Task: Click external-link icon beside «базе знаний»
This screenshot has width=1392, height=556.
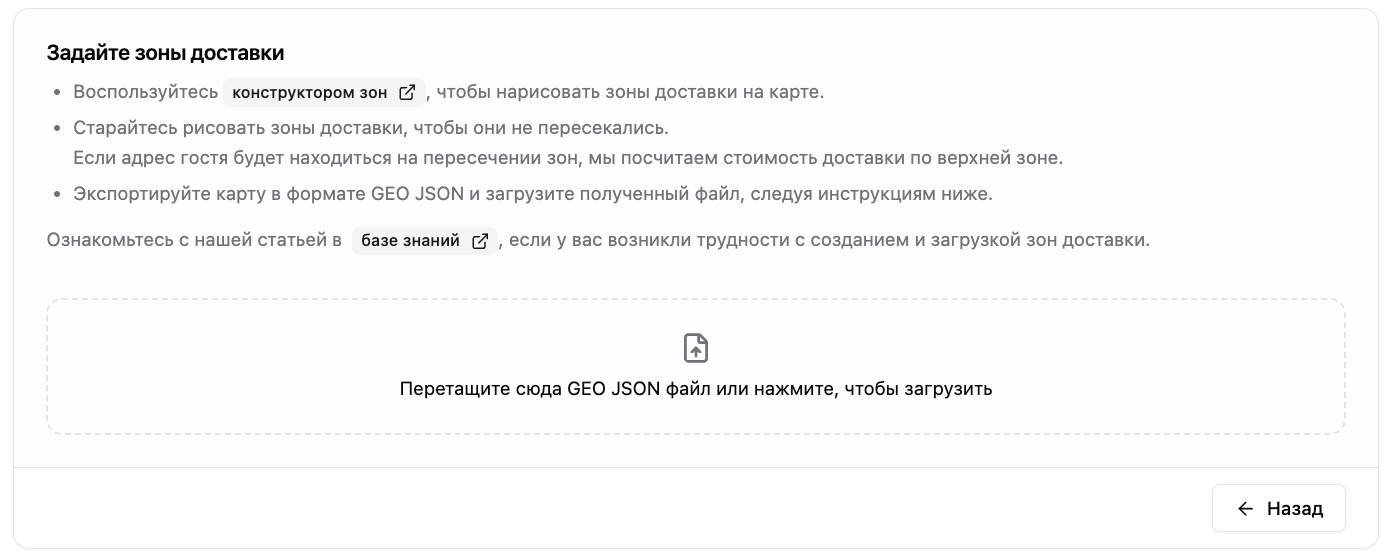Action: (480, 241)
